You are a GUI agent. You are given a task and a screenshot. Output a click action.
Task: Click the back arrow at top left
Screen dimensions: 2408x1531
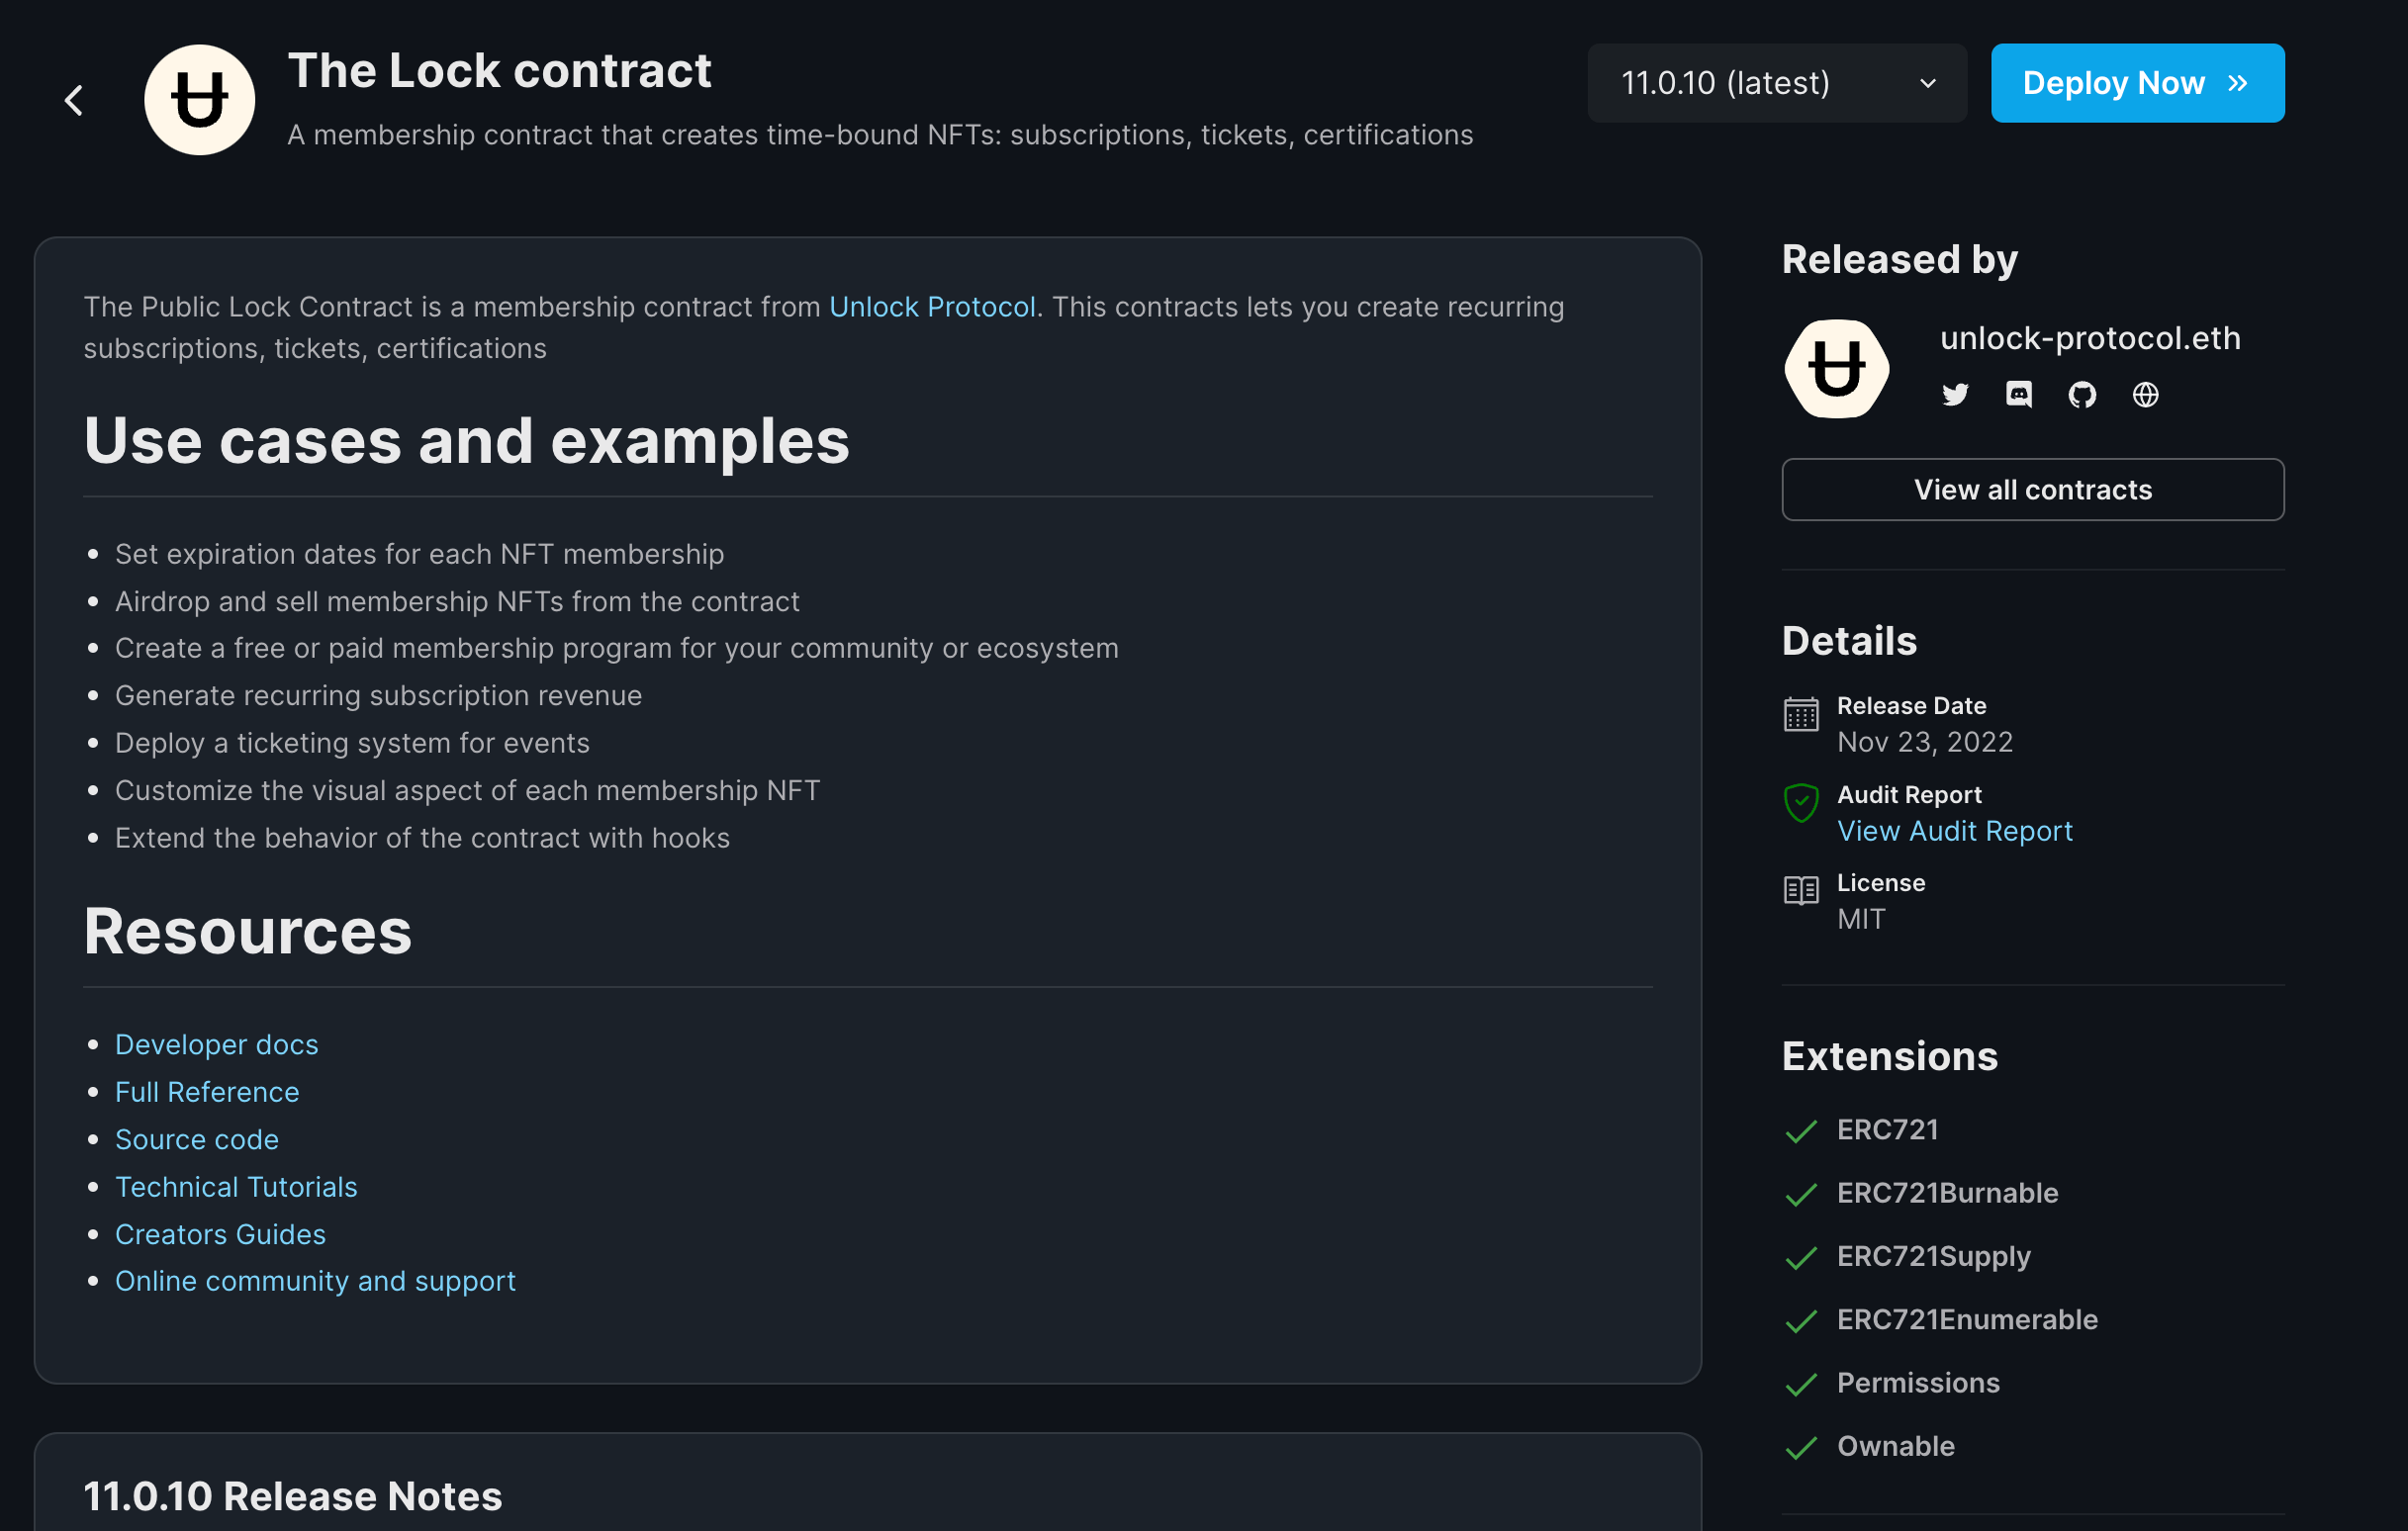coord(75,100)
